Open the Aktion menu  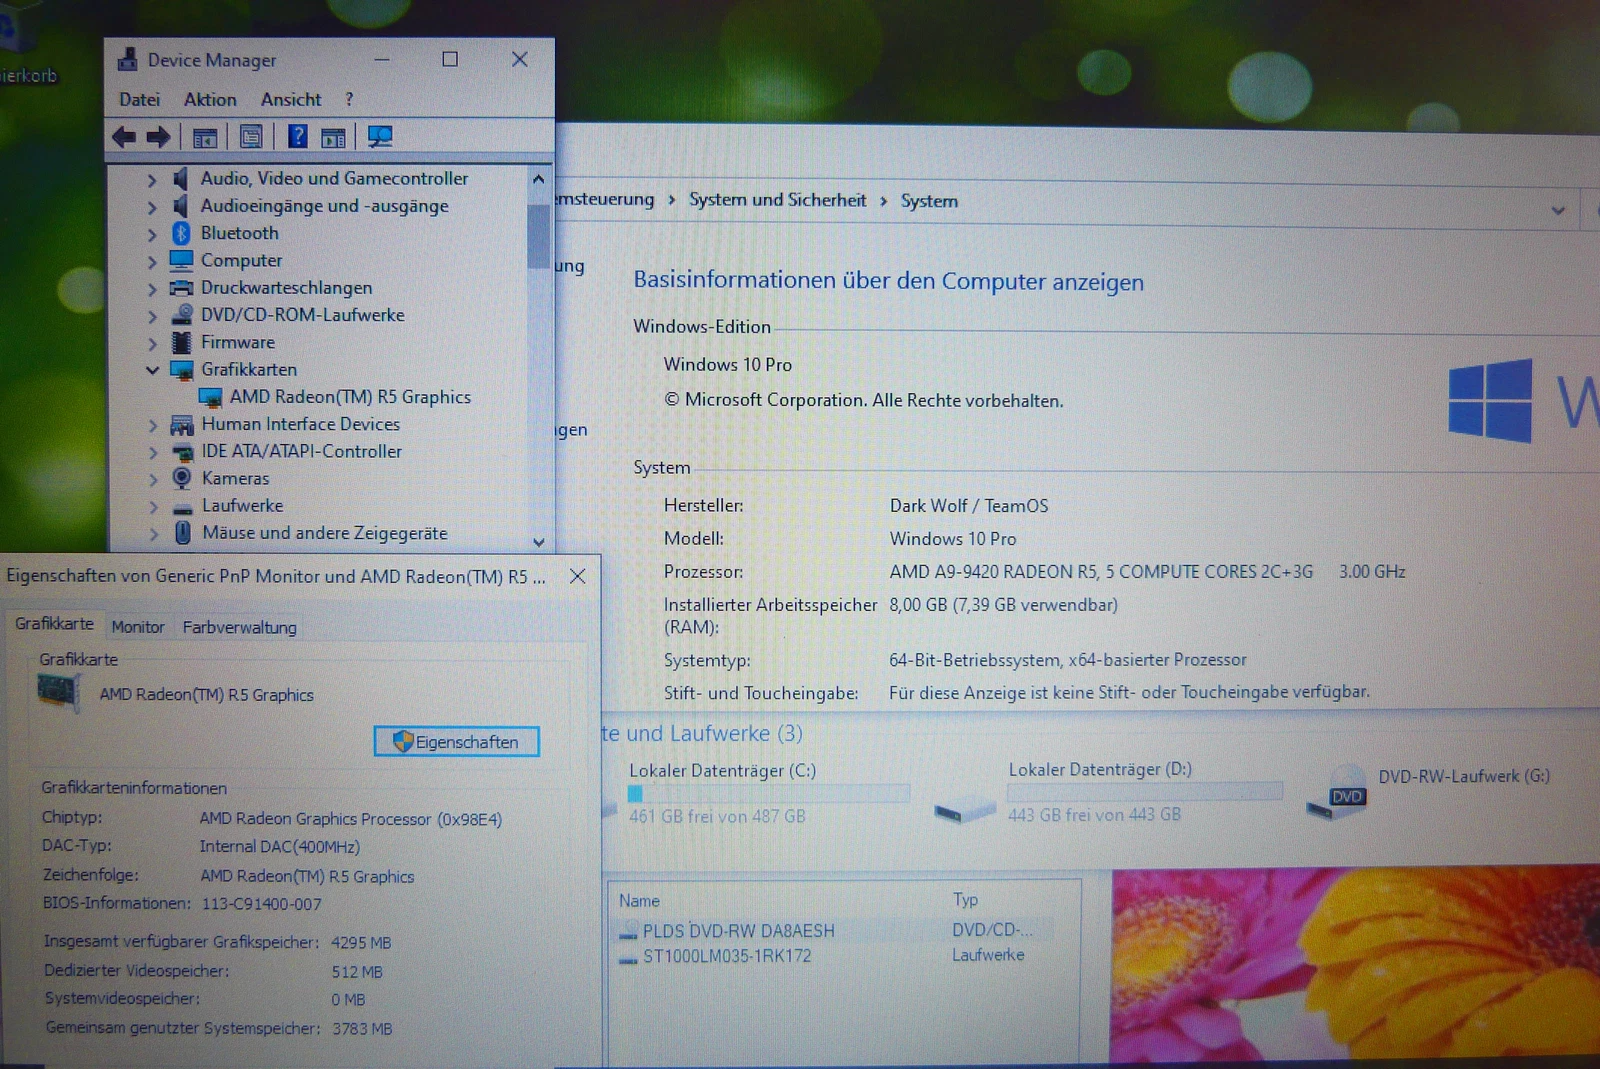coord(210,99)
